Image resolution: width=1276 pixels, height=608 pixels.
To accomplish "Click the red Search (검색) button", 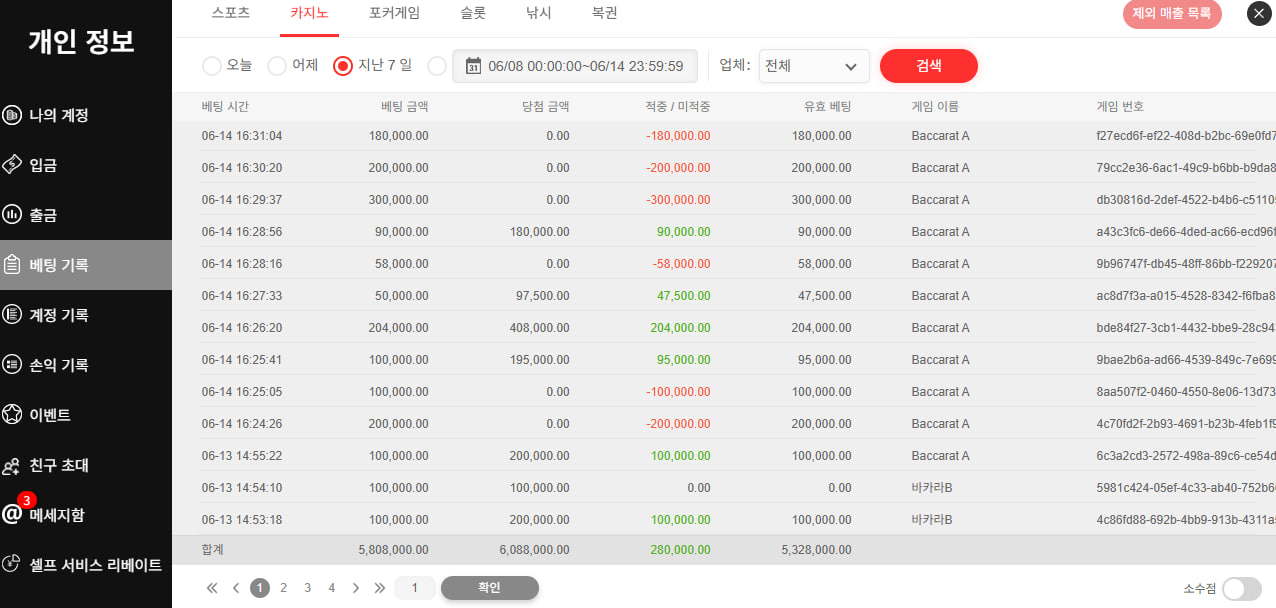I will point(928,66).
